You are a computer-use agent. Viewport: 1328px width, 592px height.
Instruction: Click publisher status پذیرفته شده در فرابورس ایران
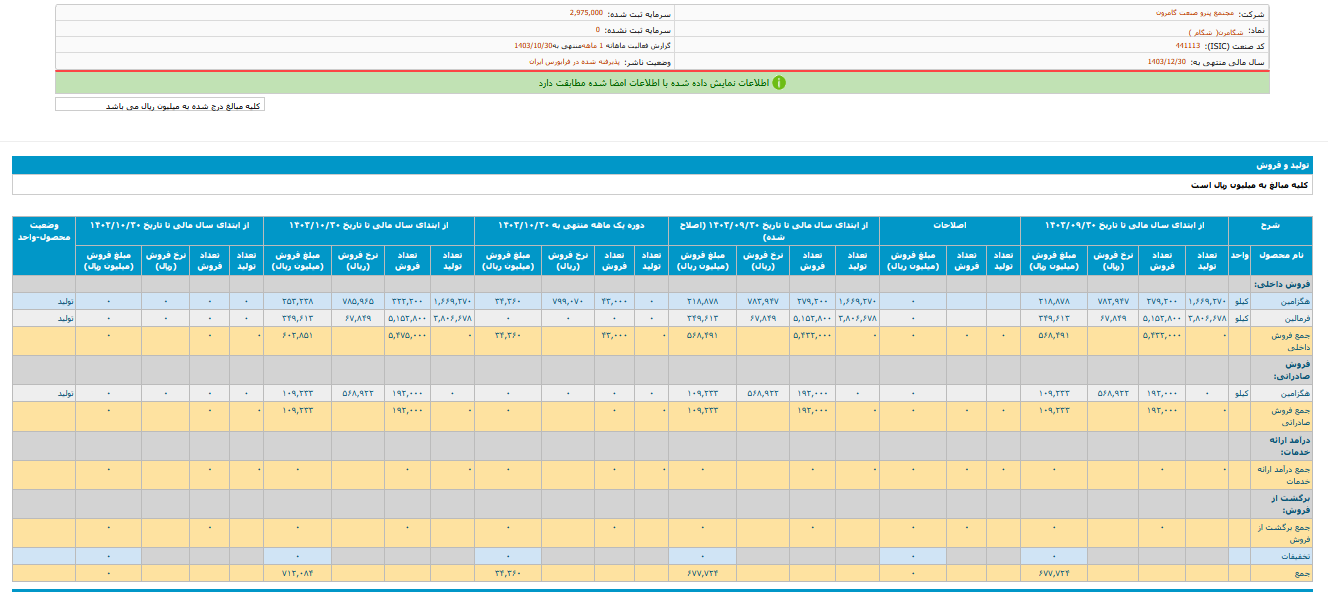coord(575,62)
